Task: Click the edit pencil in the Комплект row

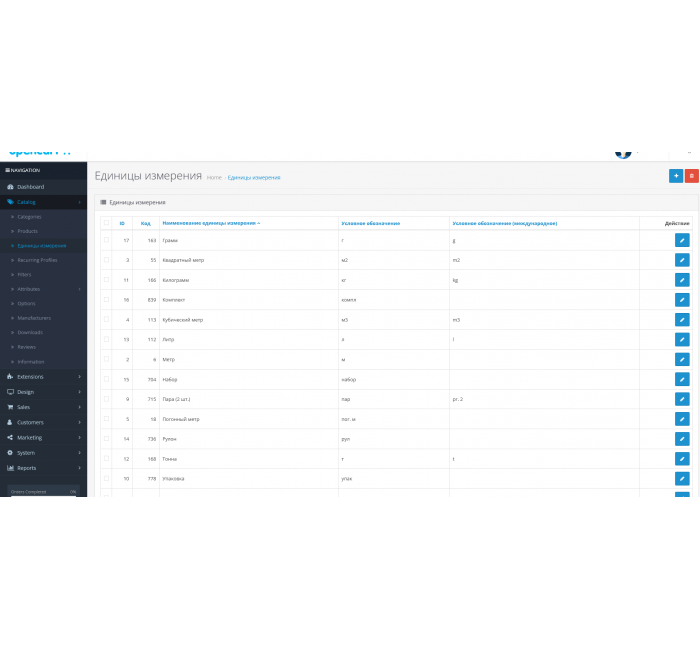Action: point(682,300)
